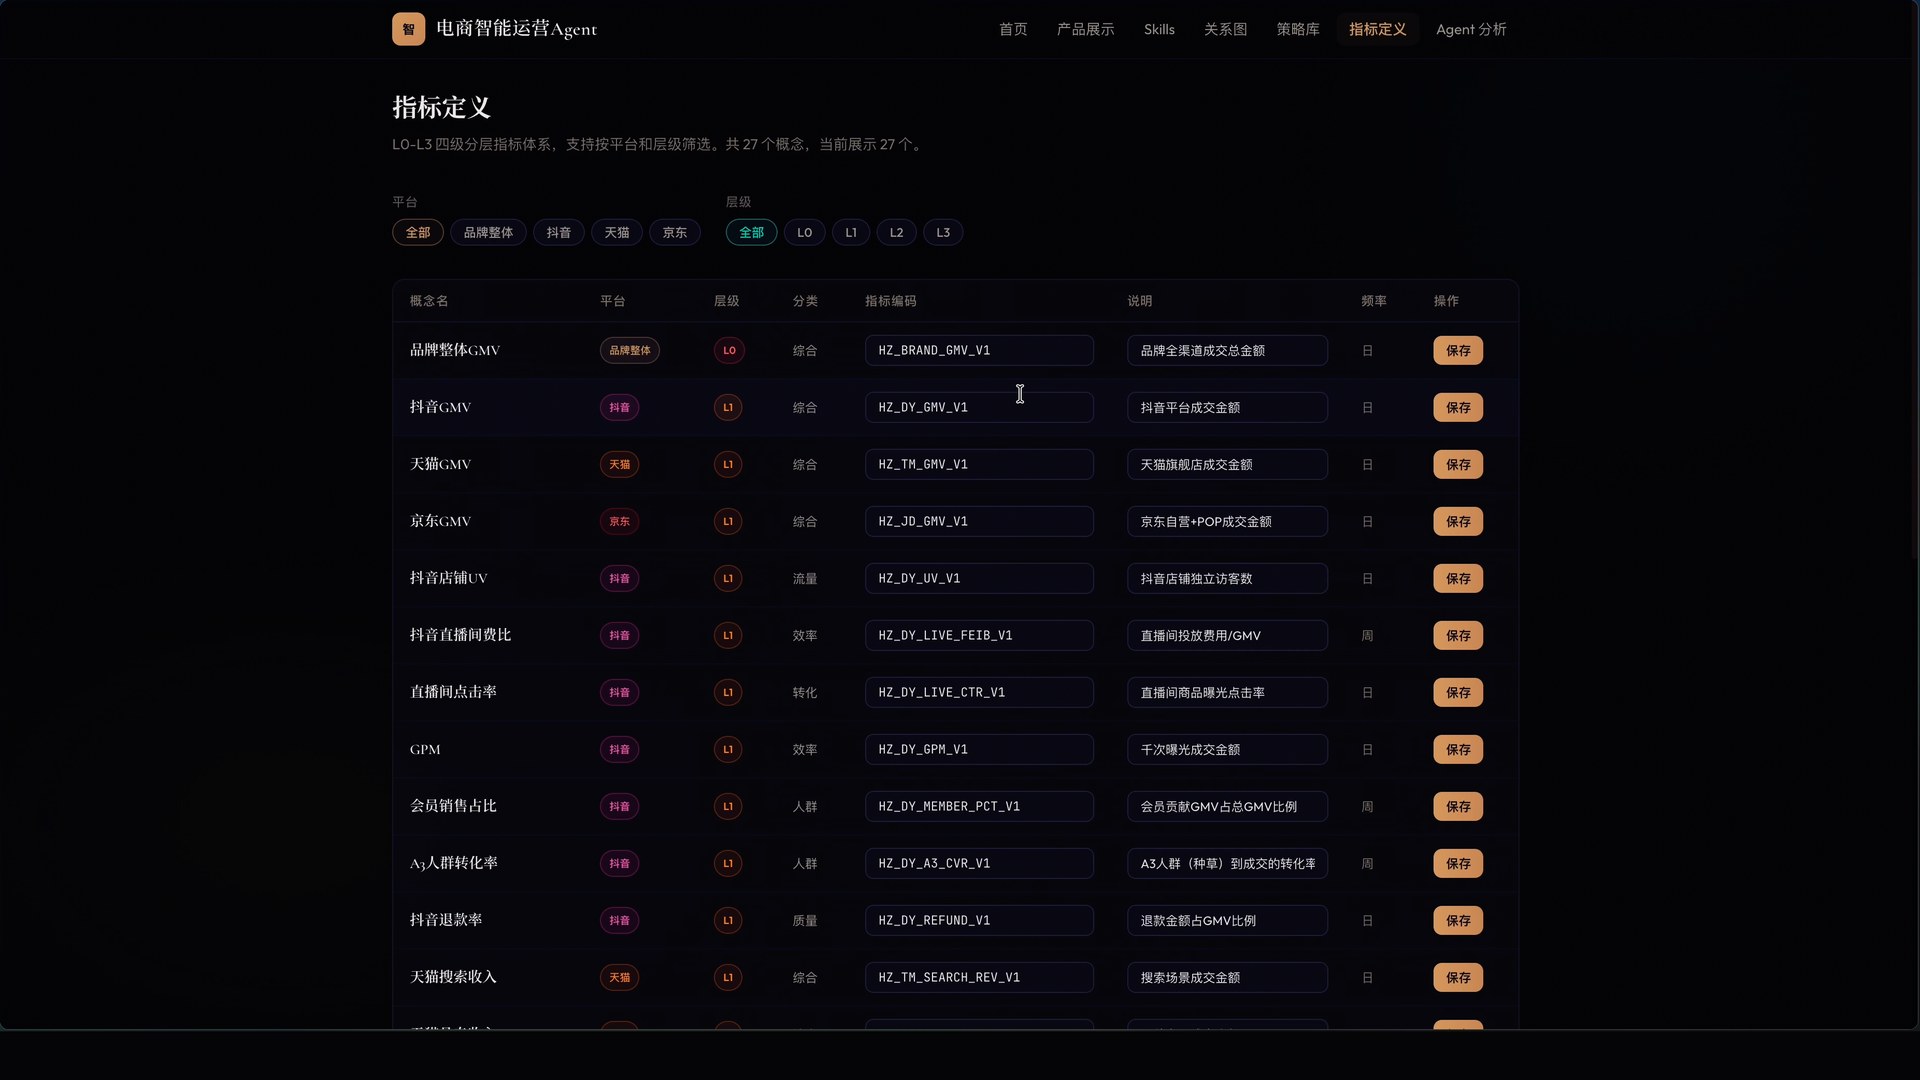
Task: Click the L0 badge on 品牌整体GMV row
Action: coord(728,350)
